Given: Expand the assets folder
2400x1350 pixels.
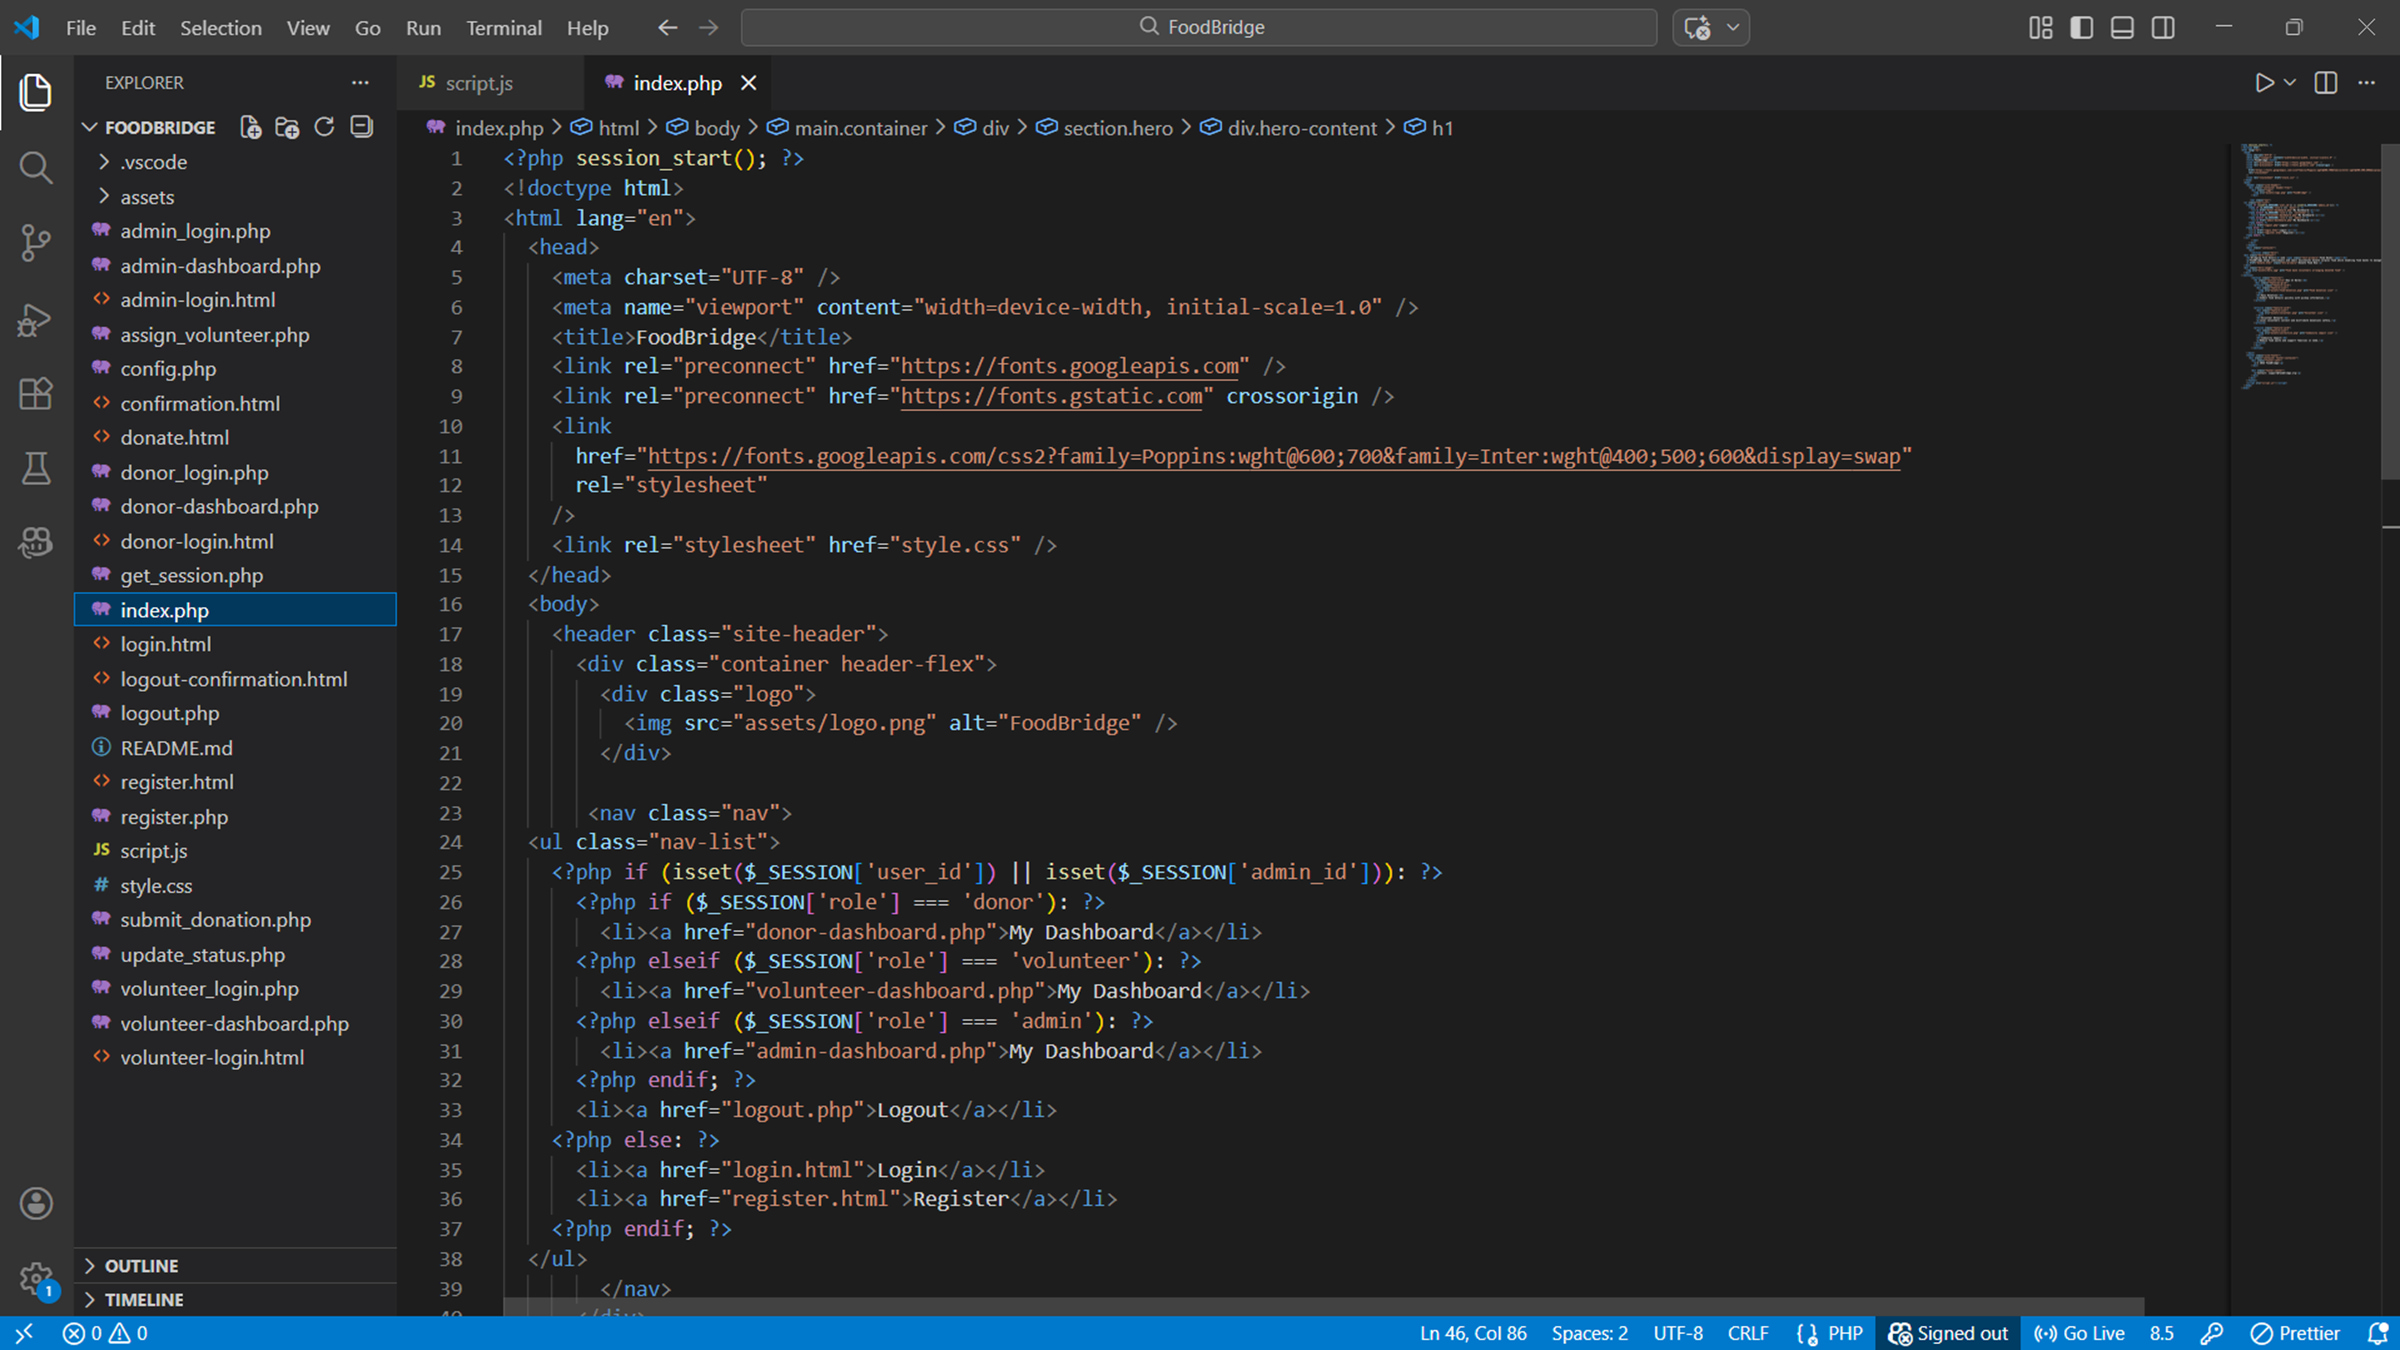Looking at the screenshot, I should [x=147, y=197].
